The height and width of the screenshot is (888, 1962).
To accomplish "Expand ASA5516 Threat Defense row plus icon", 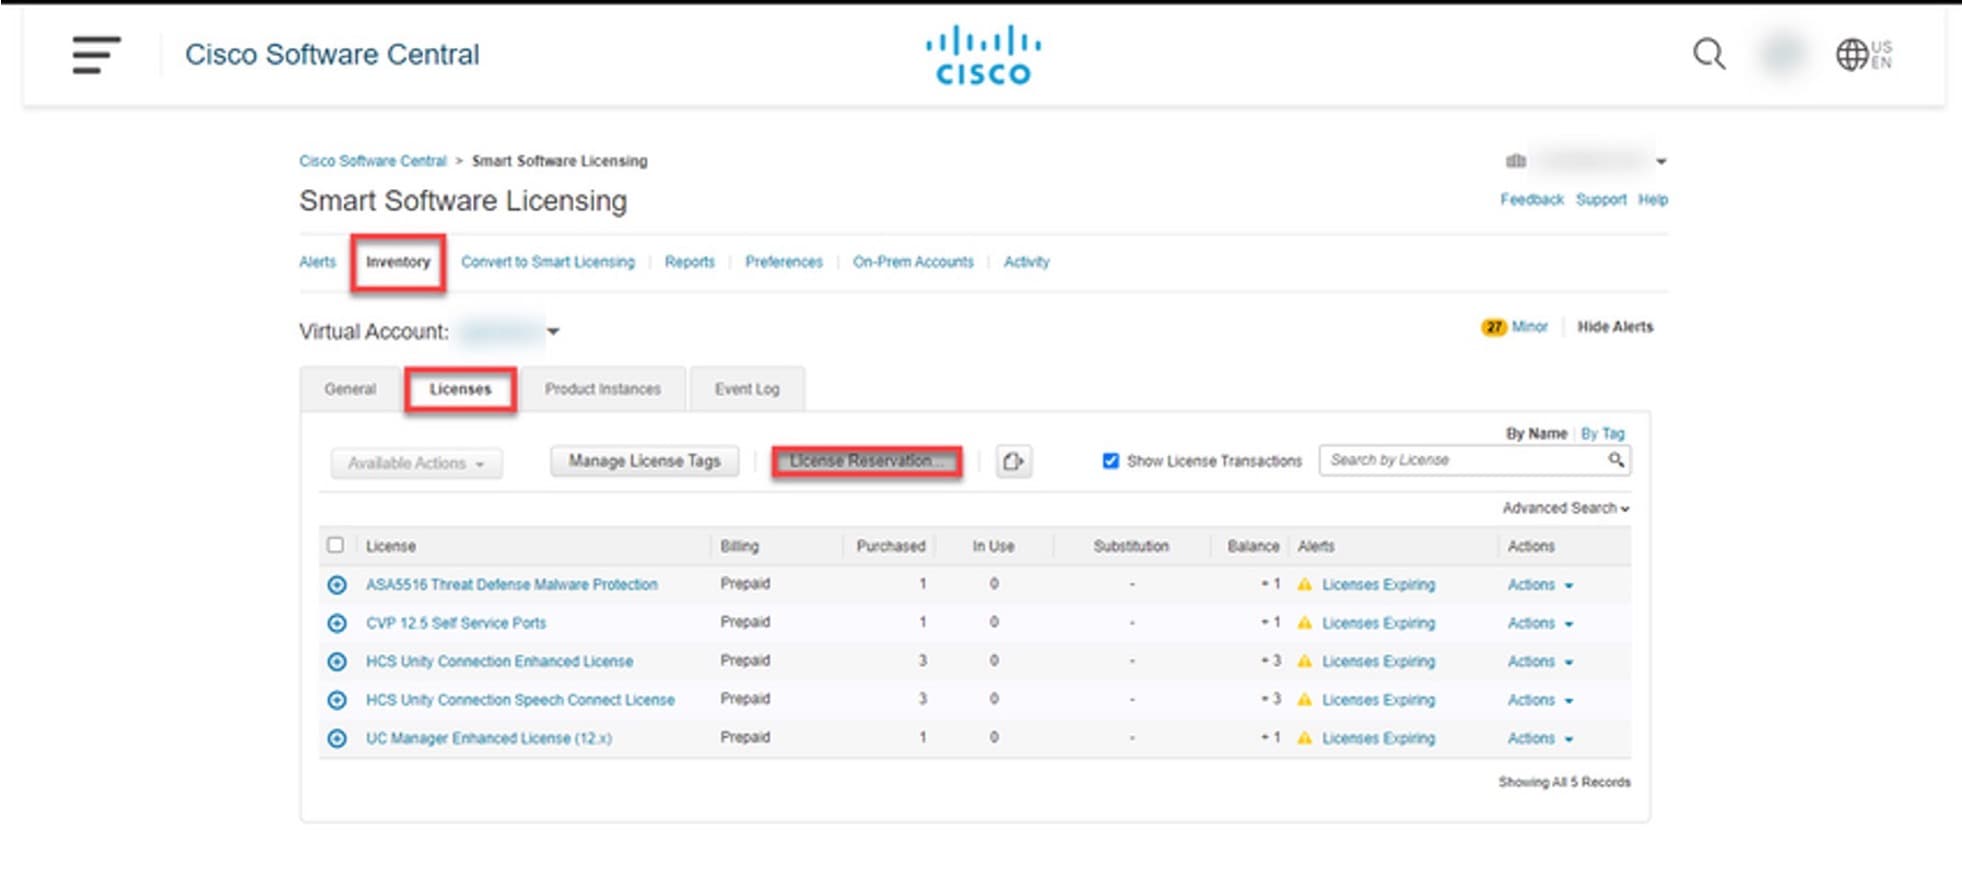I will (x=337, y=585).
